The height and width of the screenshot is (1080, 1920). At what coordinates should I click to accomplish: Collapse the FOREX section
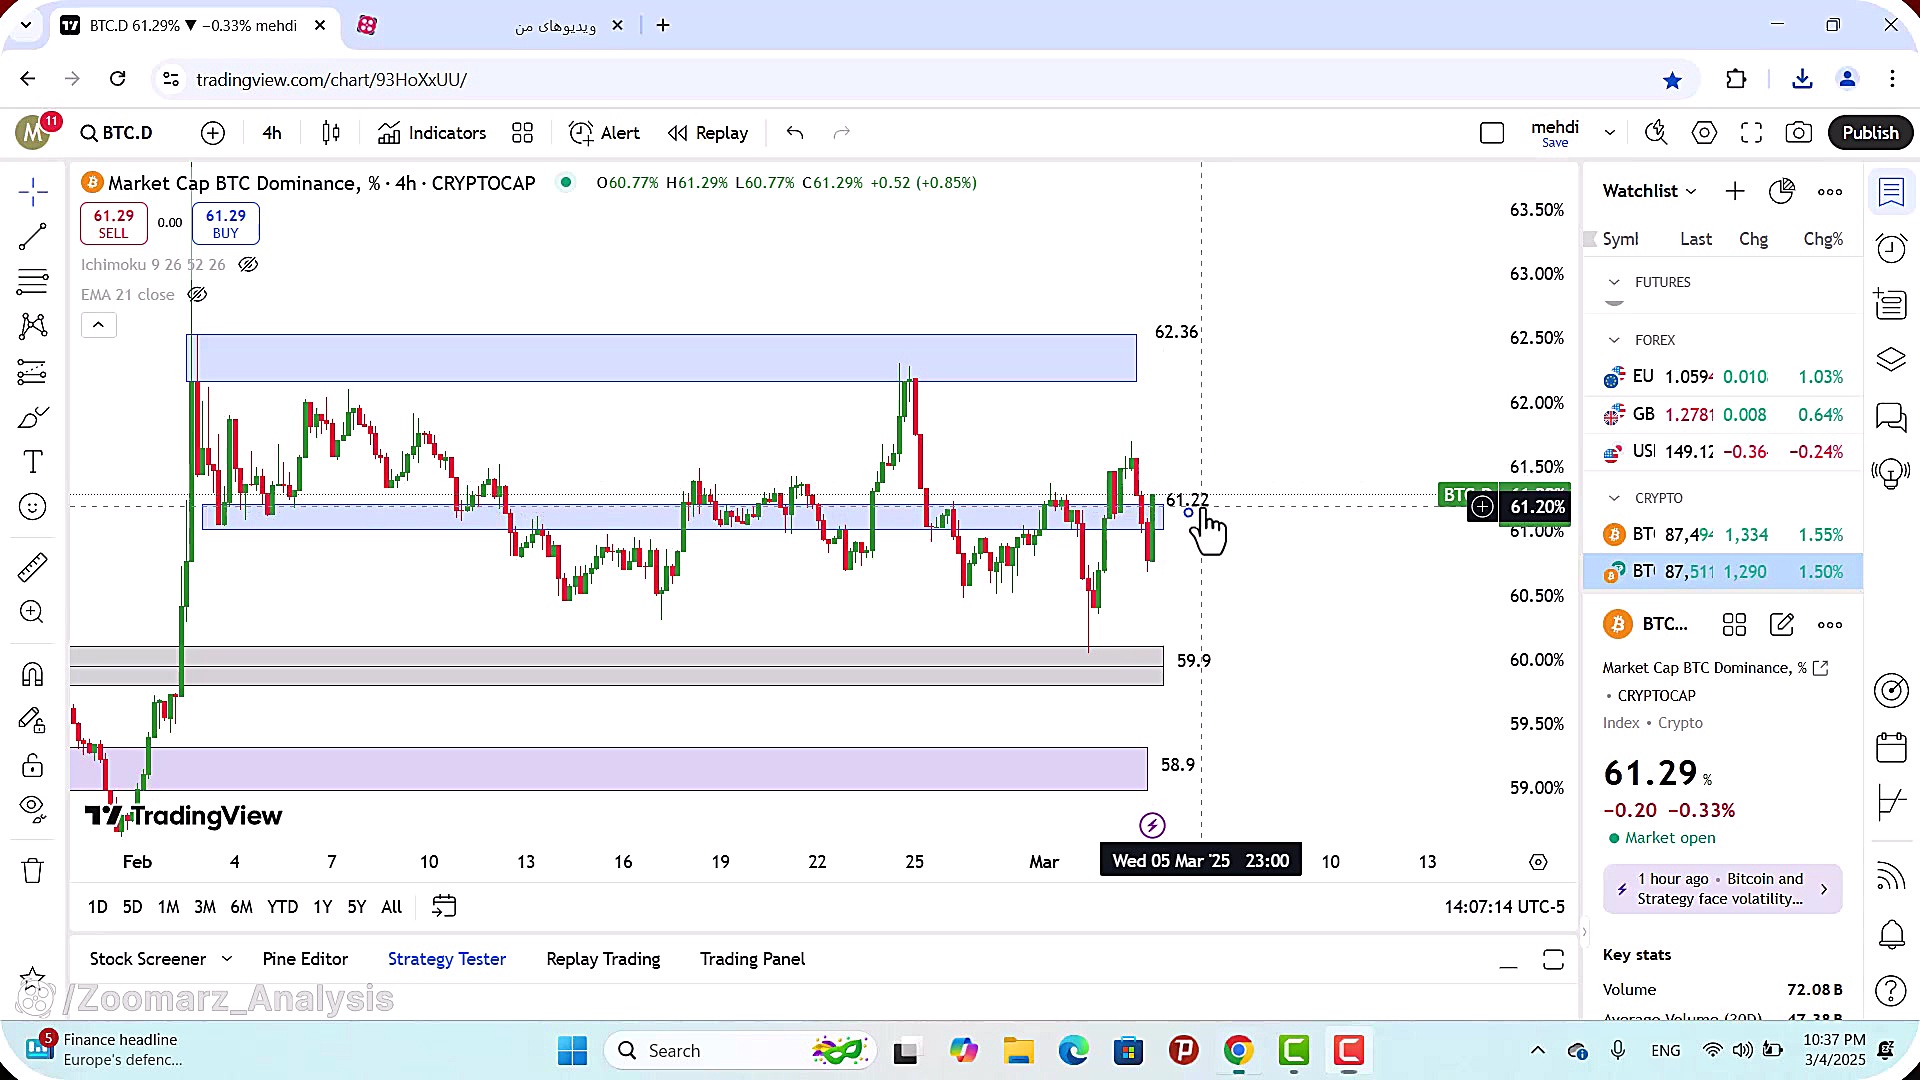pyautogui.click(x=1614, y=340)
